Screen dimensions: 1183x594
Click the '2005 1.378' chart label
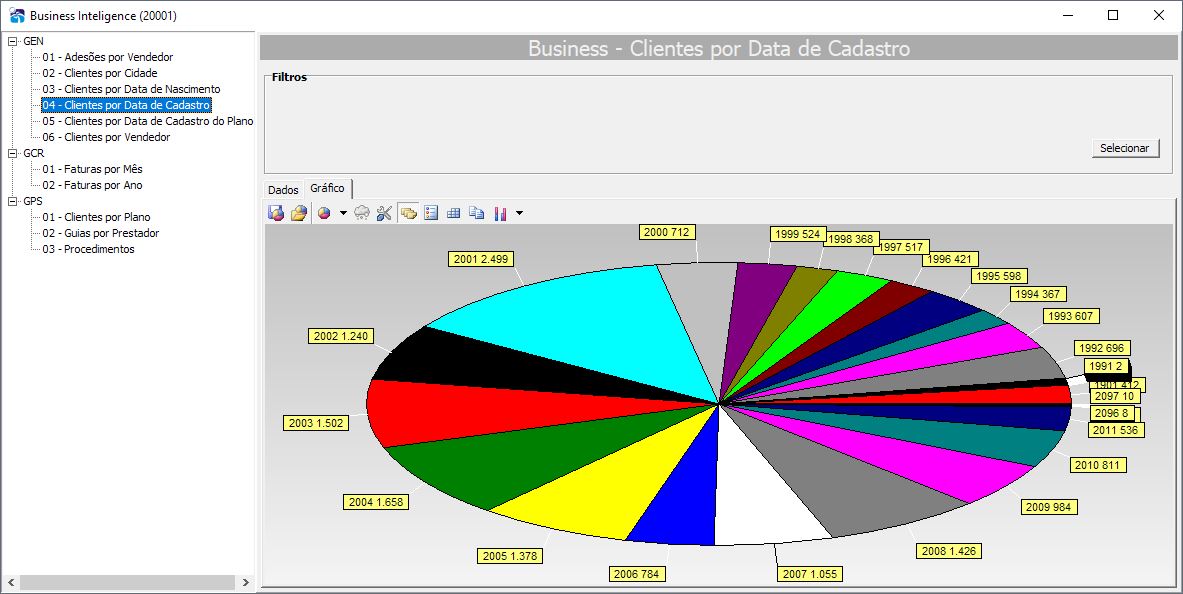pos(510,556)
